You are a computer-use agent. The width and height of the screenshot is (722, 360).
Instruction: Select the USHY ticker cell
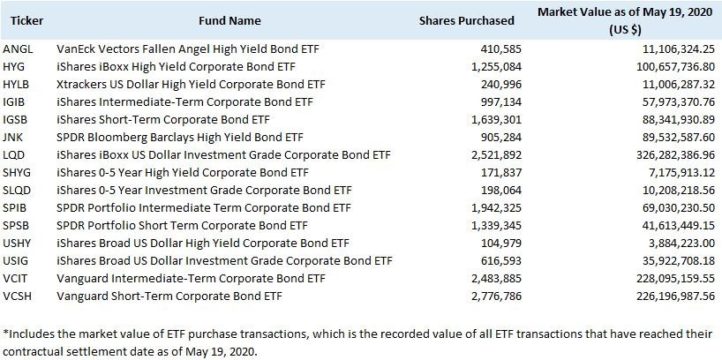[x=17, y=243]
